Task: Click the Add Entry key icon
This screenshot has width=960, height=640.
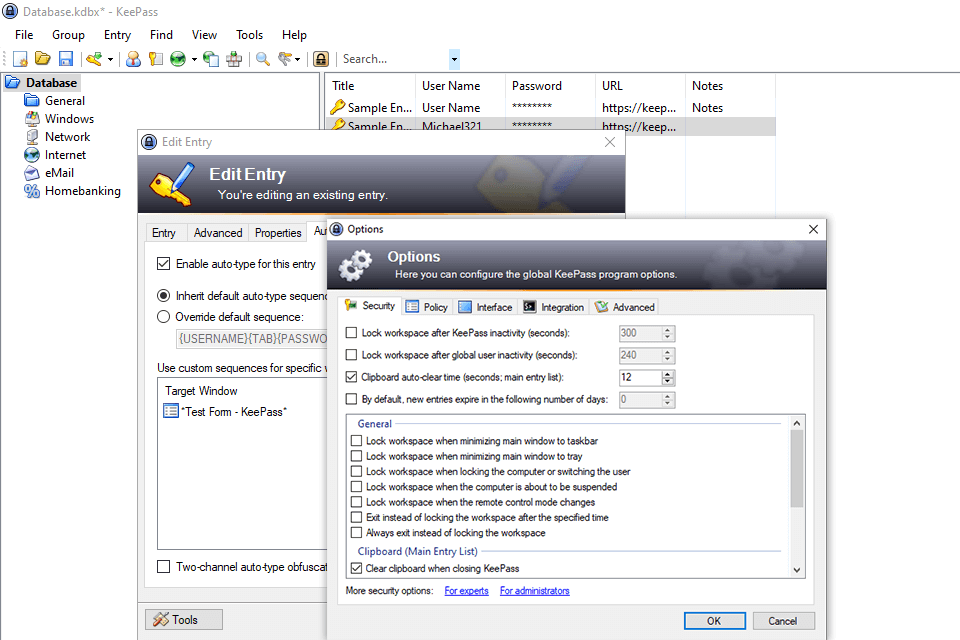Action: (94, 59)
